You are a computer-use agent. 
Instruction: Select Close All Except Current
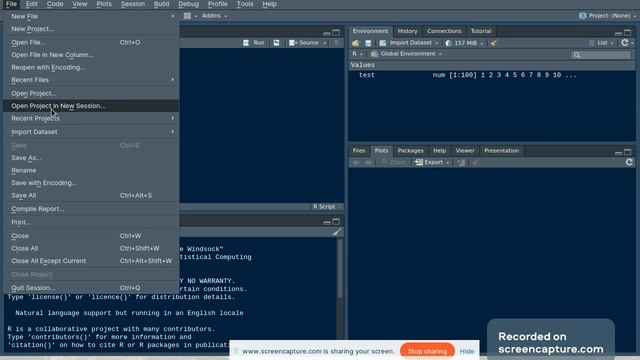click(x=91, y=261)
